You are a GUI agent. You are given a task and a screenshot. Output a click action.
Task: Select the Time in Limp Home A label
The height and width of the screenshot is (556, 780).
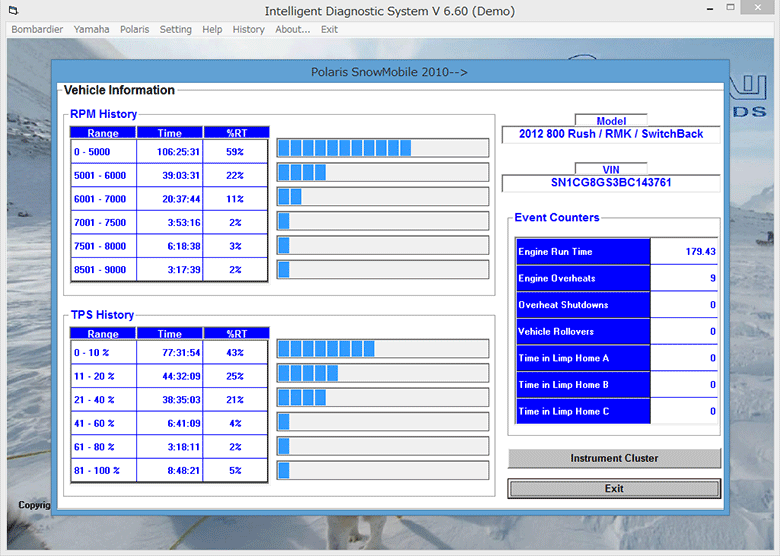point(583,358)
